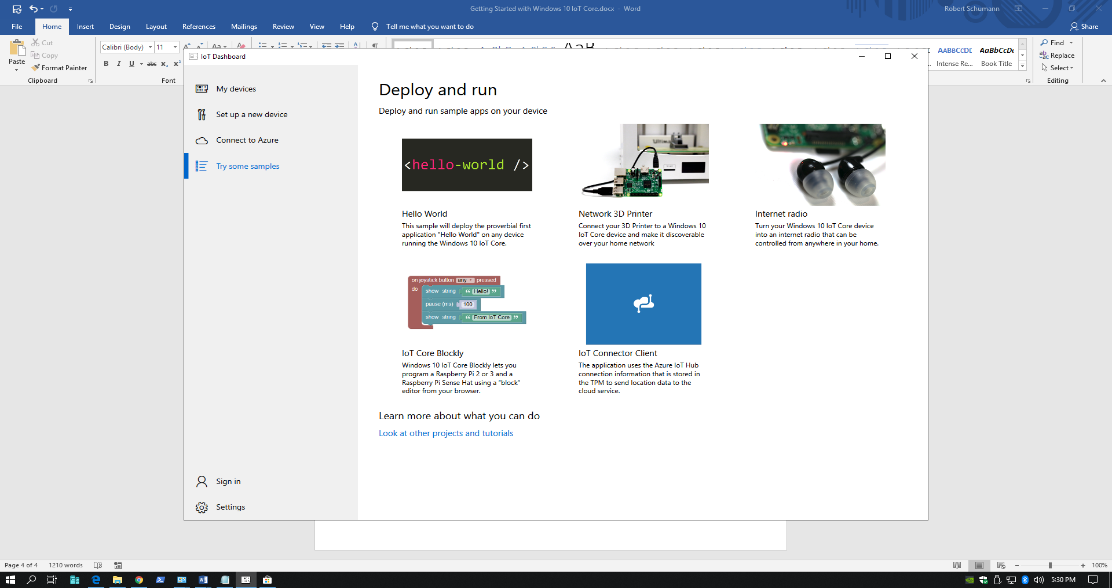Click the Word zoom slider

tap(1050, 566)
